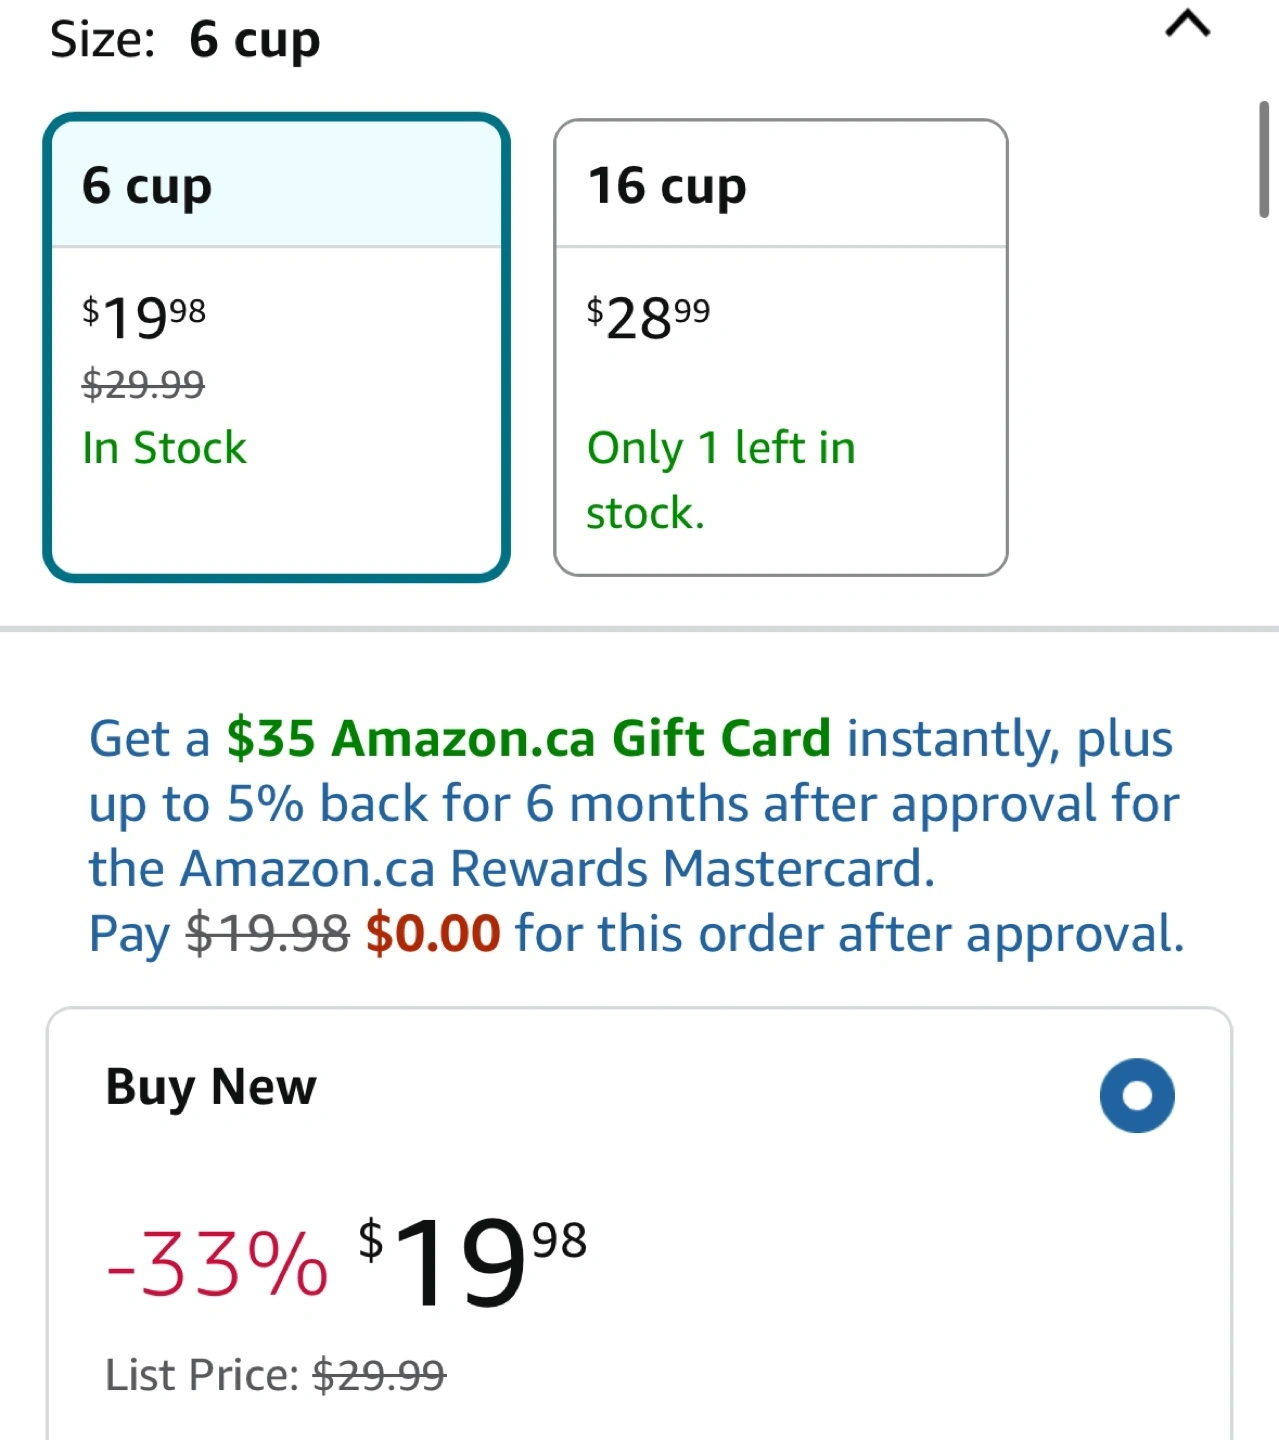
Task: Click the Buy New heading
Action: pyautogui.click(x=211, y=1087)
